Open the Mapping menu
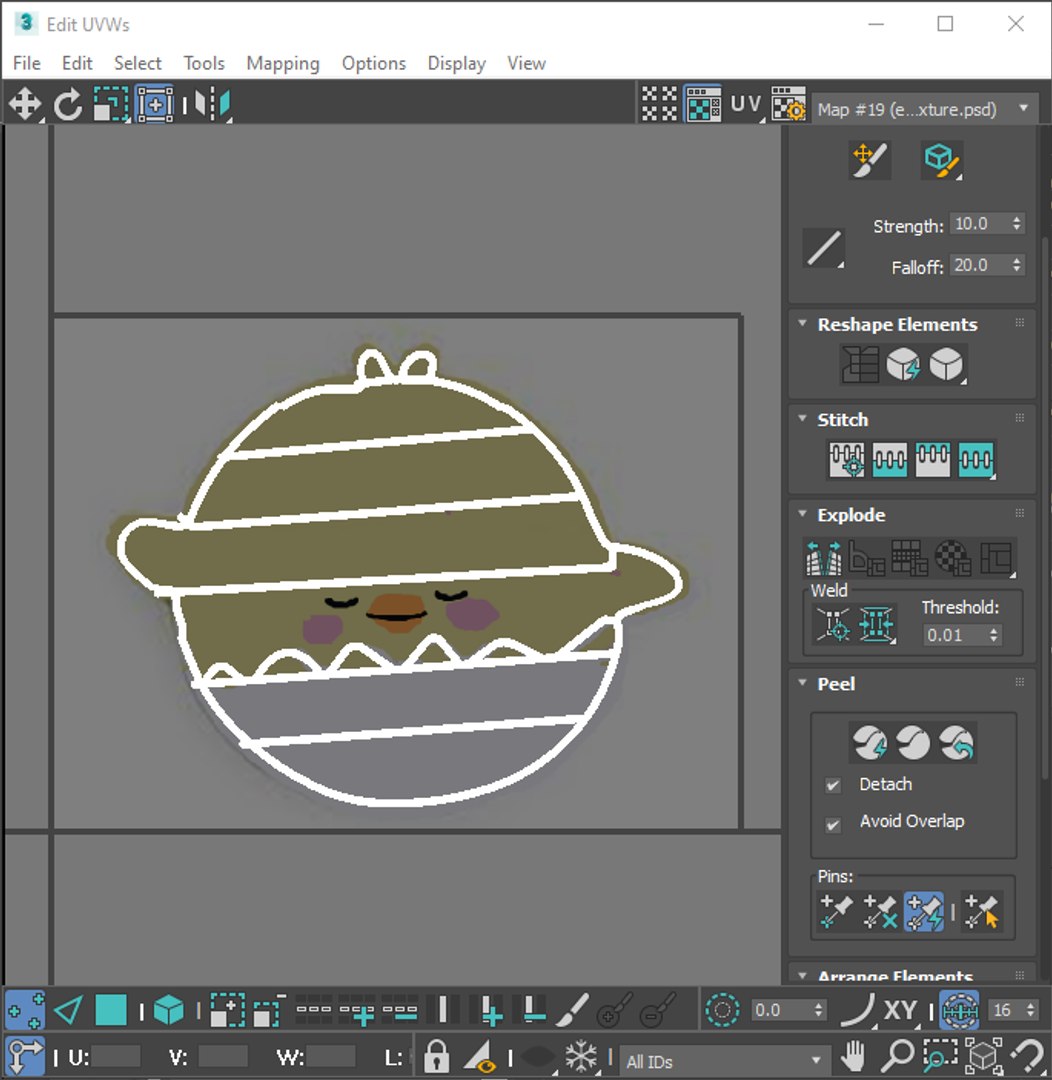Image resolution: width=1052 pixels, height=1080 pixels. [282, 63]
